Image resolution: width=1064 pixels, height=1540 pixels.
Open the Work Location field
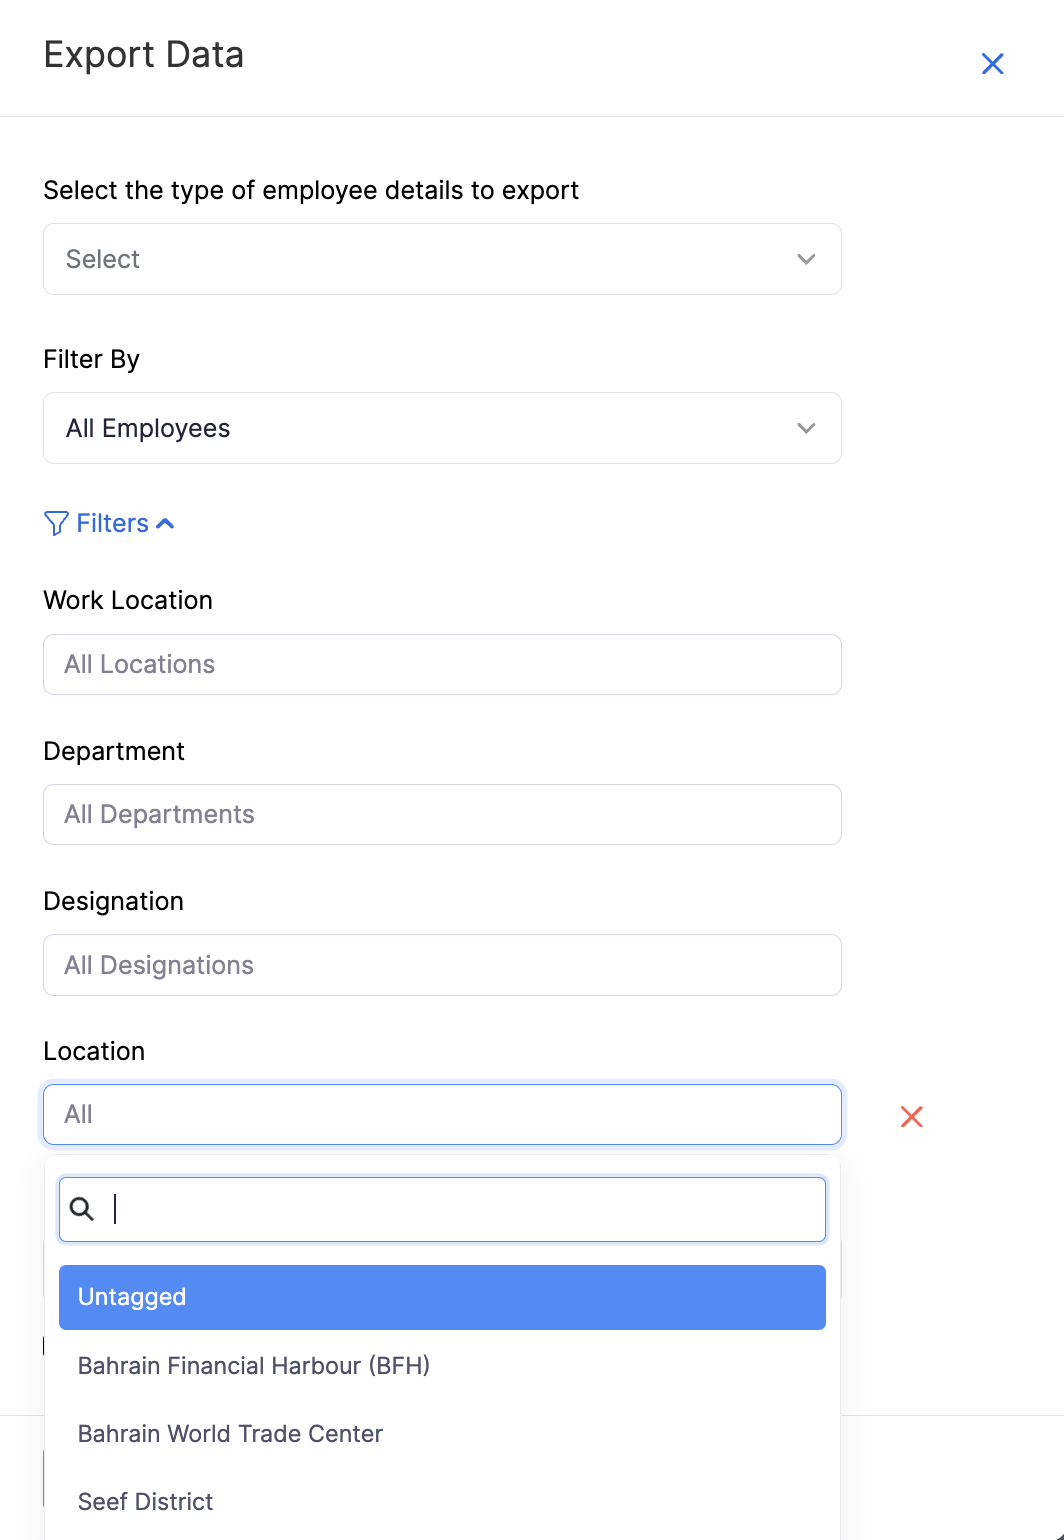pyautogui.click(x=442, y=664)
